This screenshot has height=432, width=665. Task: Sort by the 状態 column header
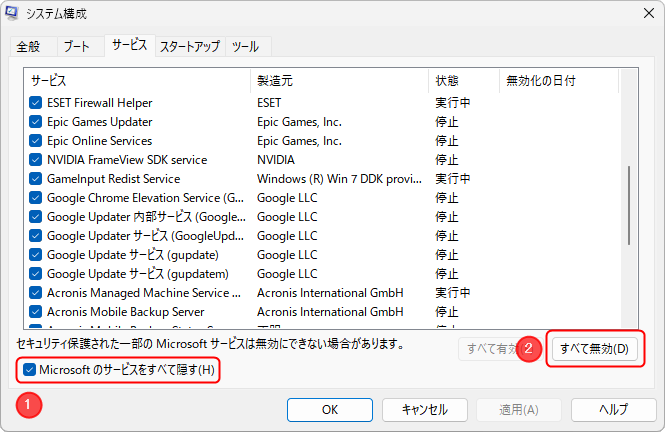point(464,81)
